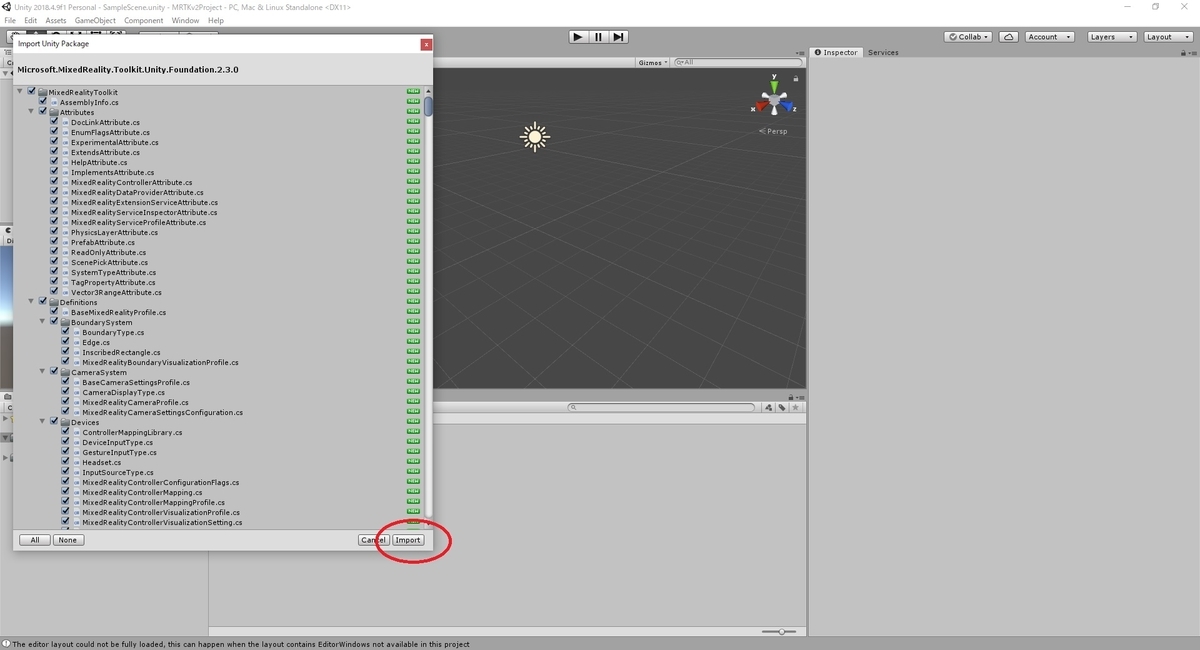Screen dimensions: 1200x650
Task: Open the Component menu
Action: click(144, 20)
